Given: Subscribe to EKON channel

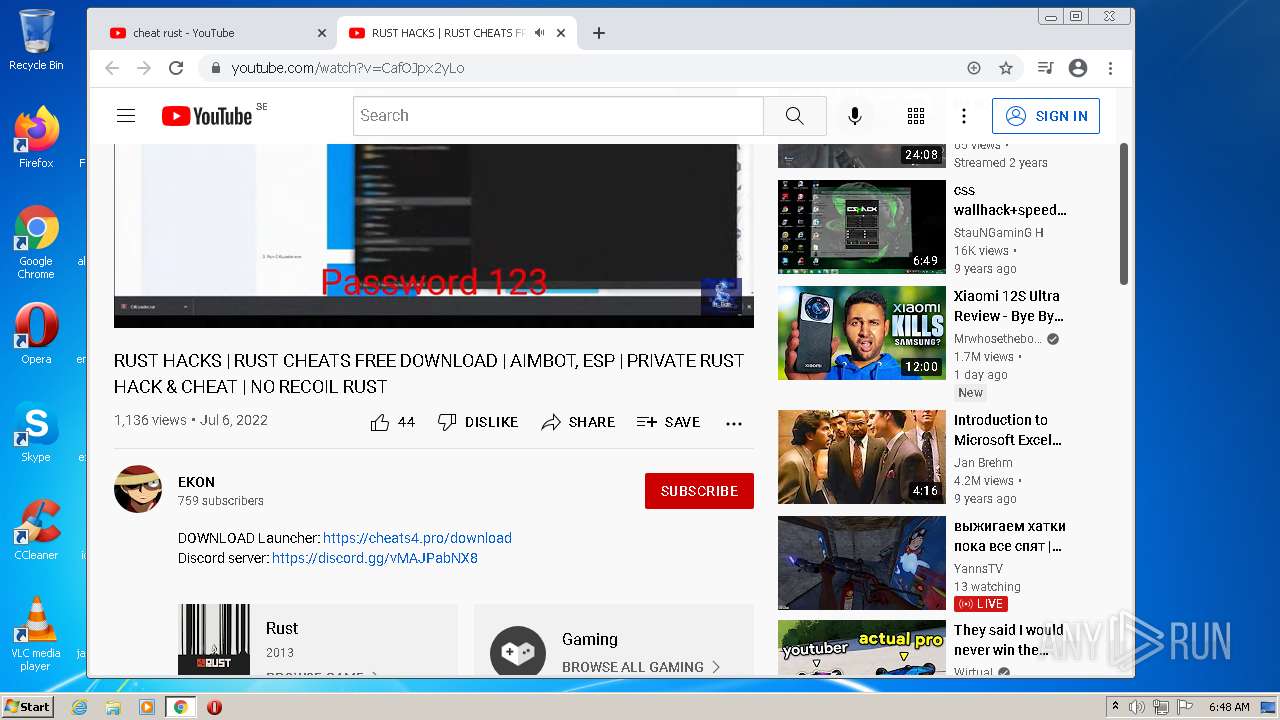Looking at the screenshot, I should point(699,491).
